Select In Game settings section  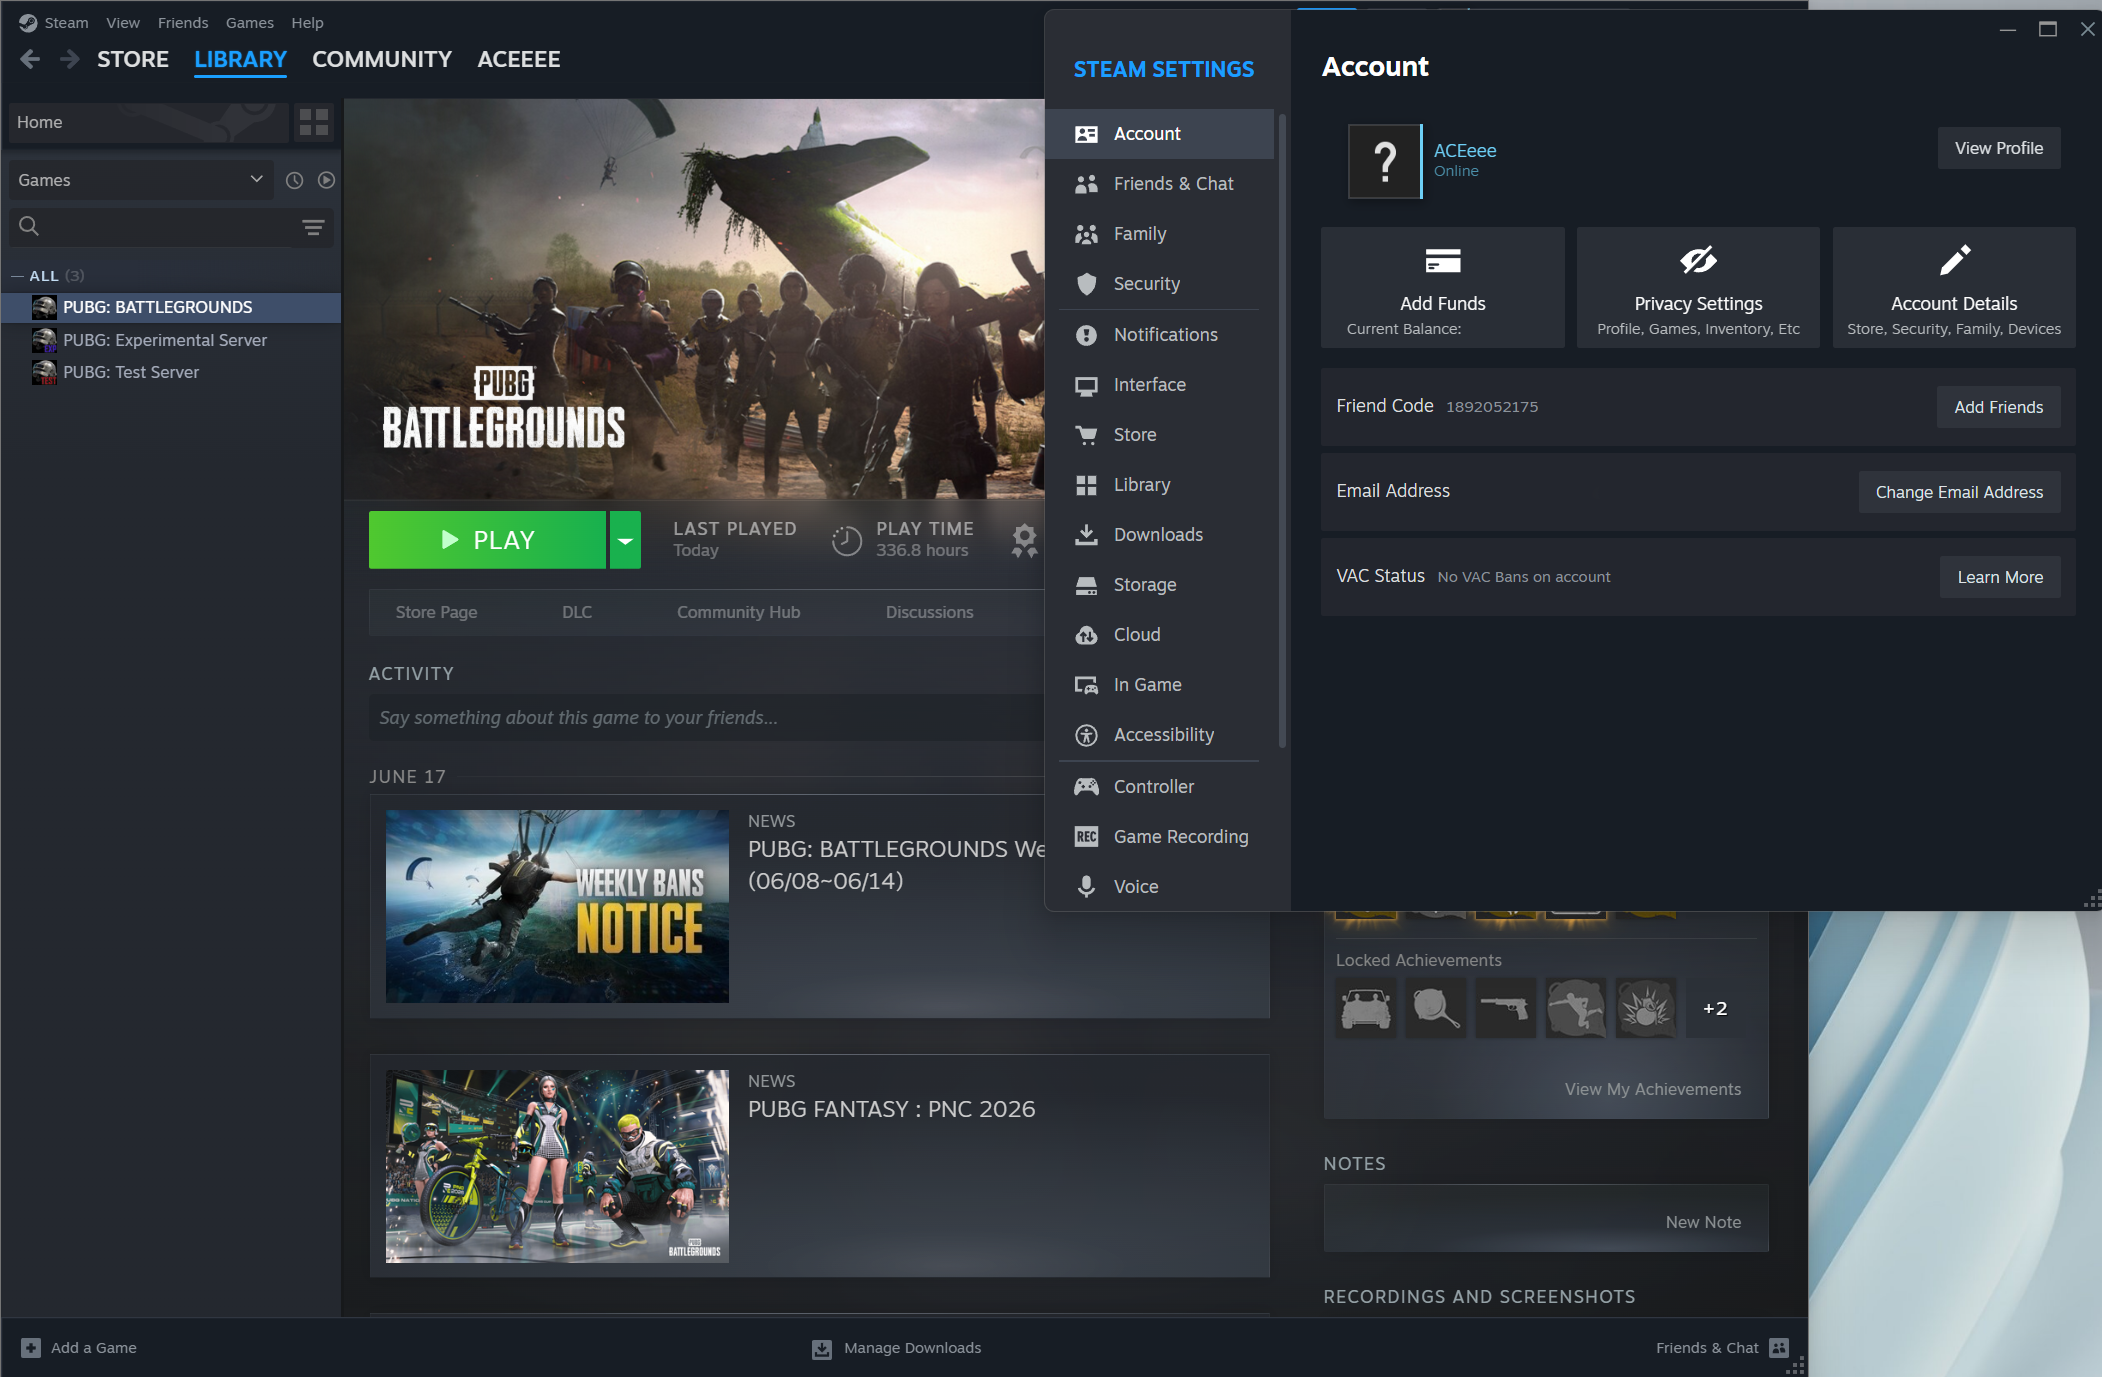(1160, 685)
